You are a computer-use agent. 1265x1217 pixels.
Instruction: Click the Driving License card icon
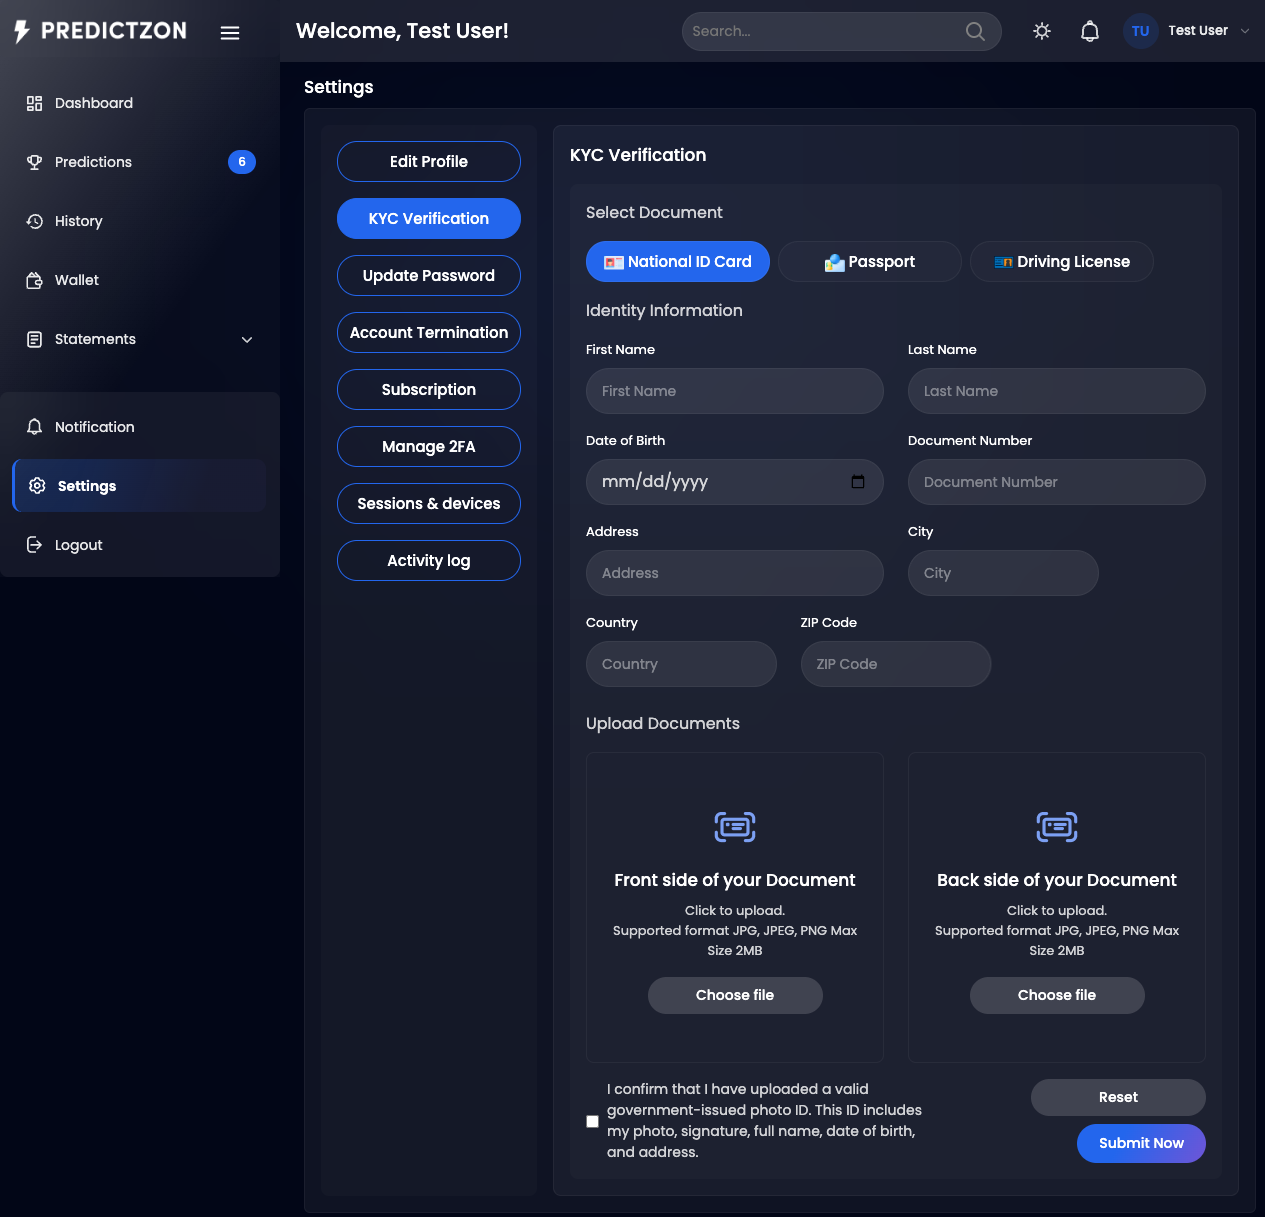tap(1004, 262)
